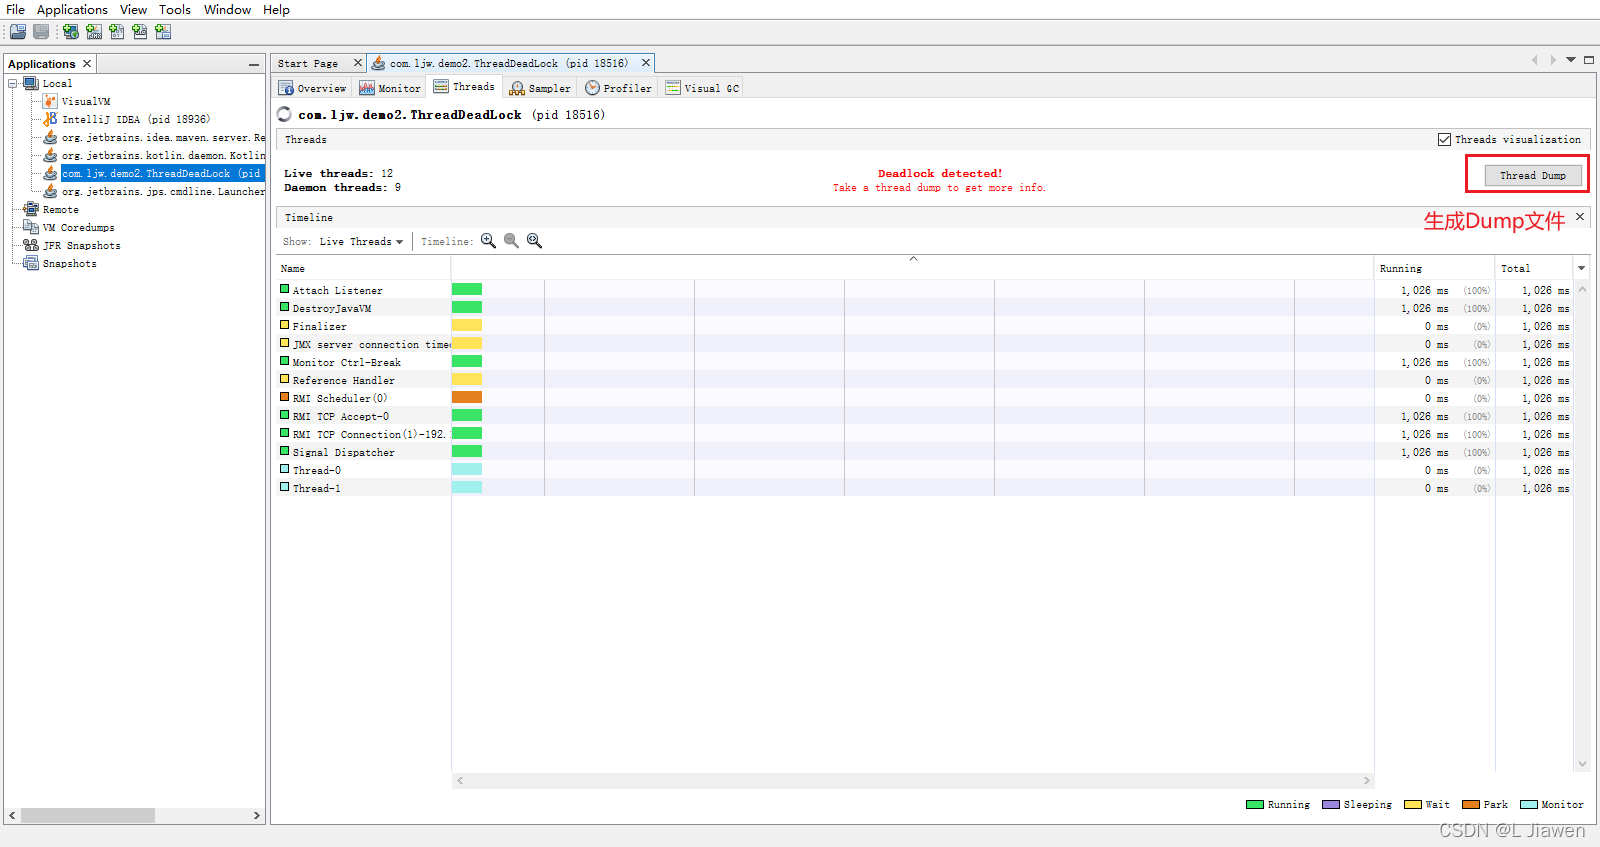Image resolution: width=1600 pixels, height=847 pixels.
Task: Click the Load Snapshot toolbar icon
Action: click(18, 32)
